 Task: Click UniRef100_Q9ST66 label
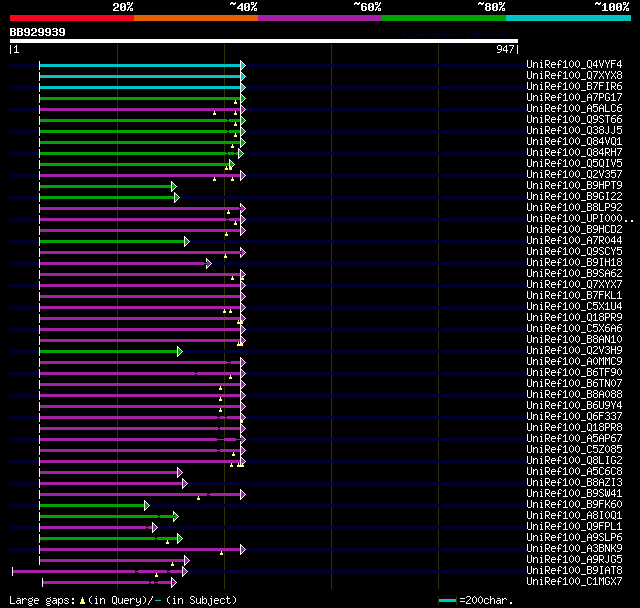point(574,120)
